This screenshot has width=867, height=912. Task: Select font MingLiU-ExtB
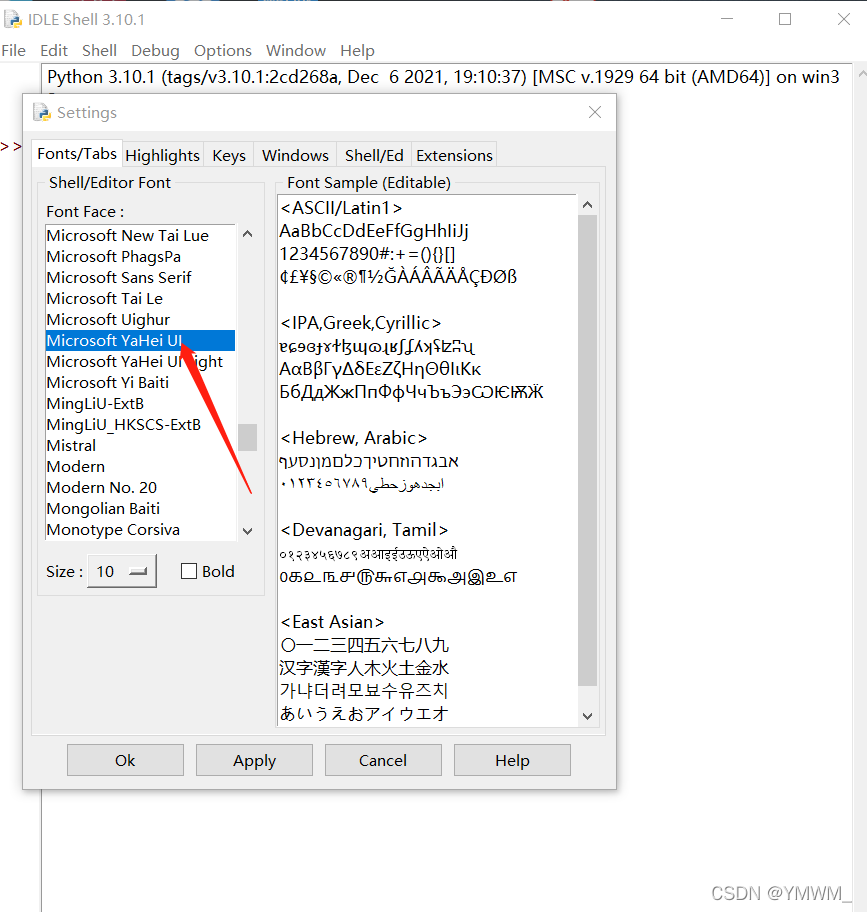(x=140, y=403)
